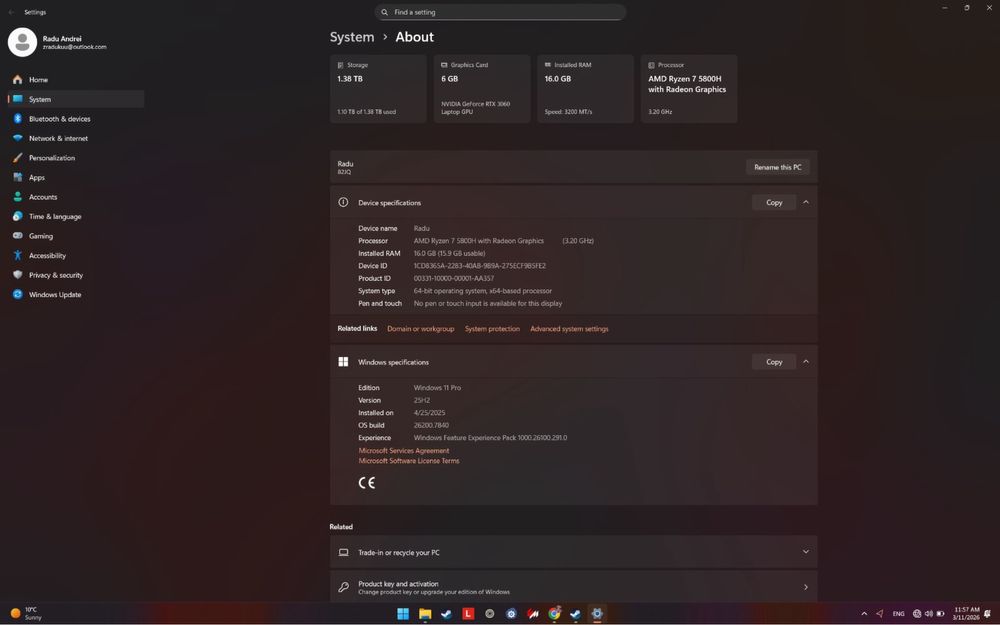
Task: Click the Rename this PC button
Action: [x=777, y=167]
